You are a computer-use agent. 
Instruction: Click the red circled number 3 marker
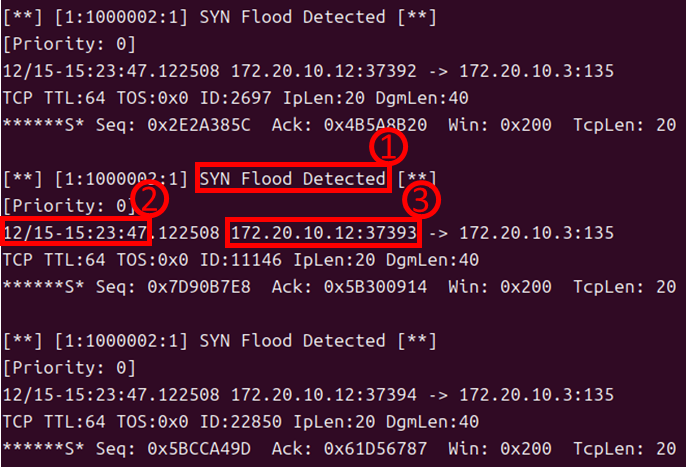click(421, 200)
